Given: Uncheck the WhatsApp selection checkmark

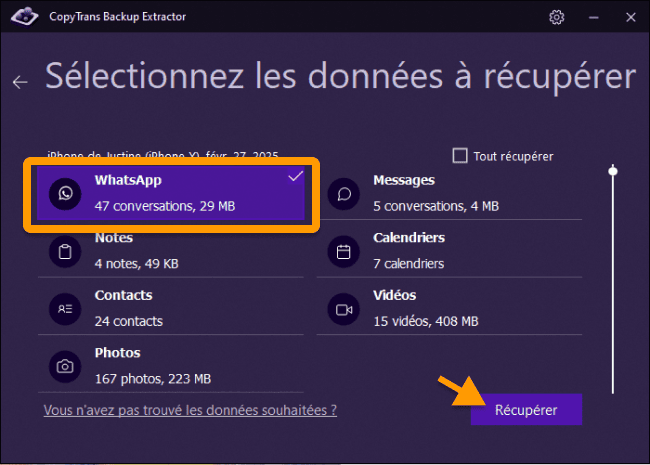Looking at the screenshot, I should [296, 176].
